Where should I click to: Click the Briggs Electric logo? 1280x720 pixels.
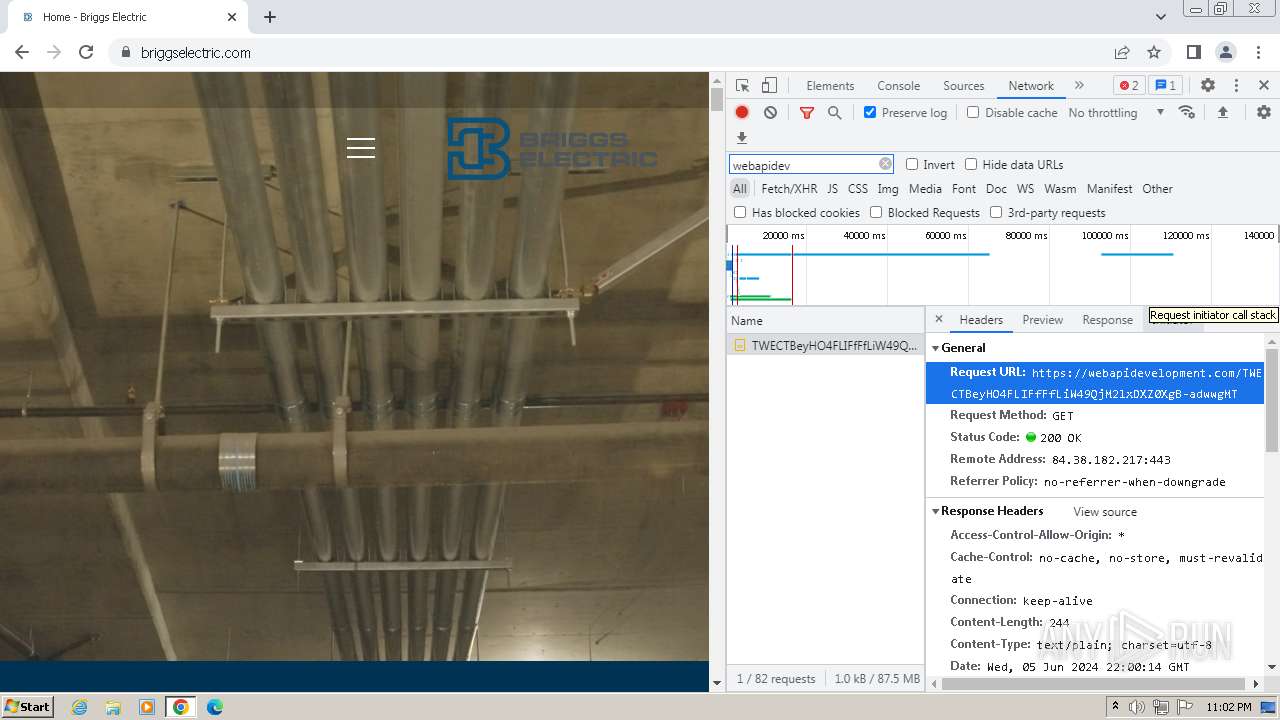click(552, 149)
